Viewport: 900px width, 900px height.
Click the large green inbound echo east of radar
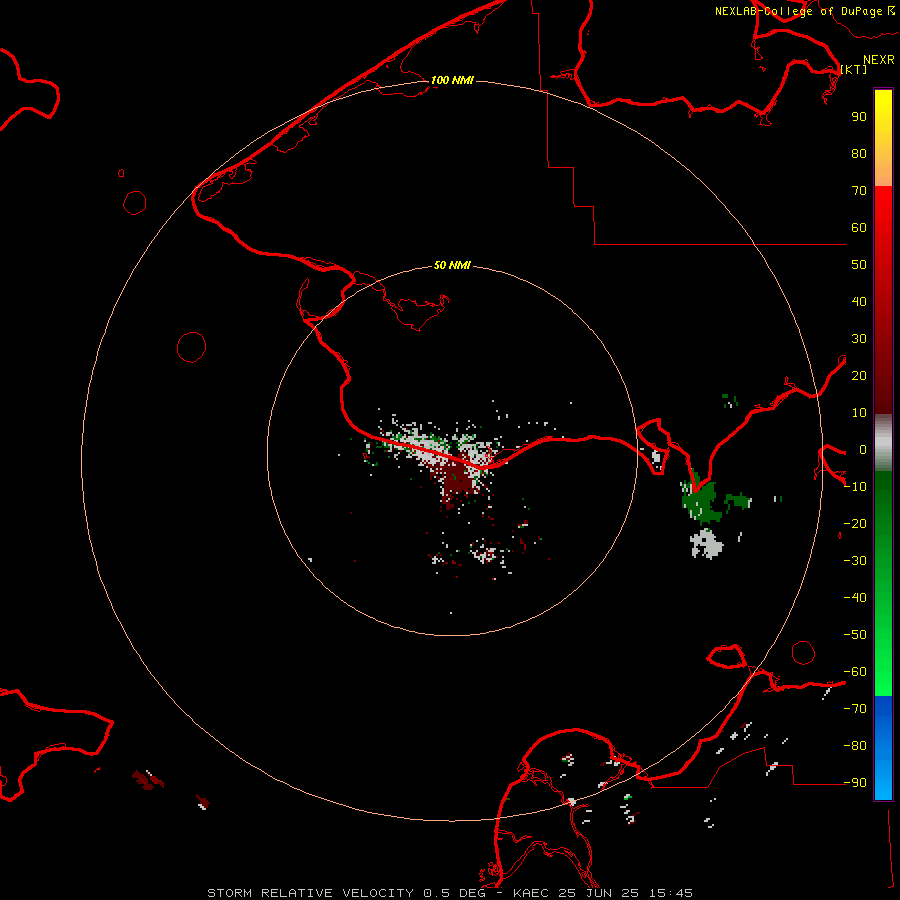tap(700, 501)
